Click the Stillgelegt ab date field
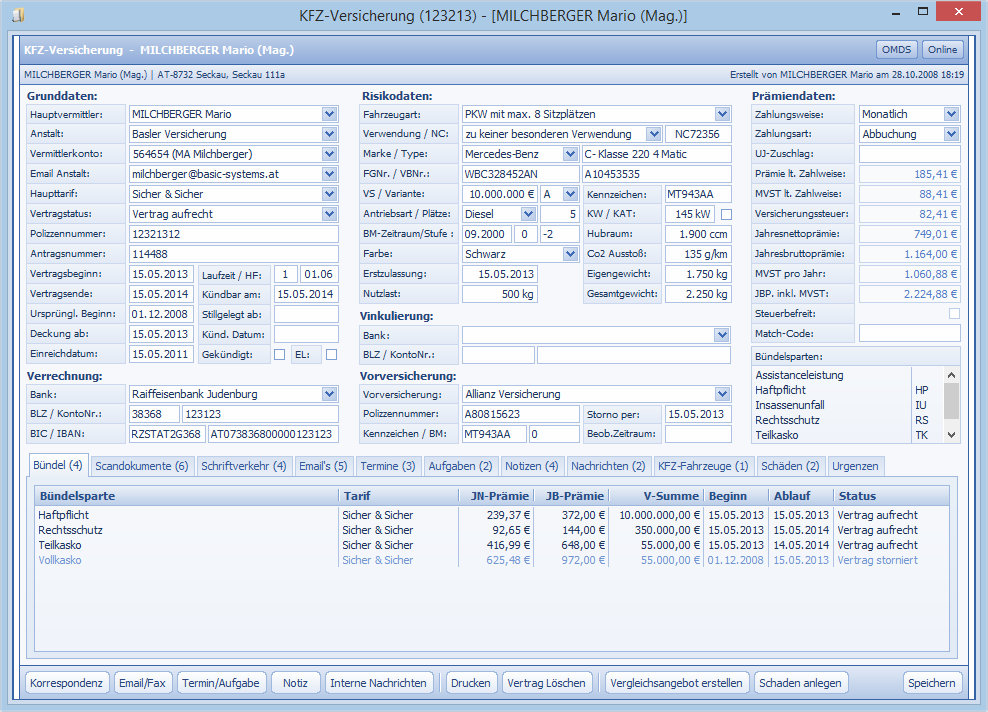This screenshot has height=712, width=988. point(306,314)
